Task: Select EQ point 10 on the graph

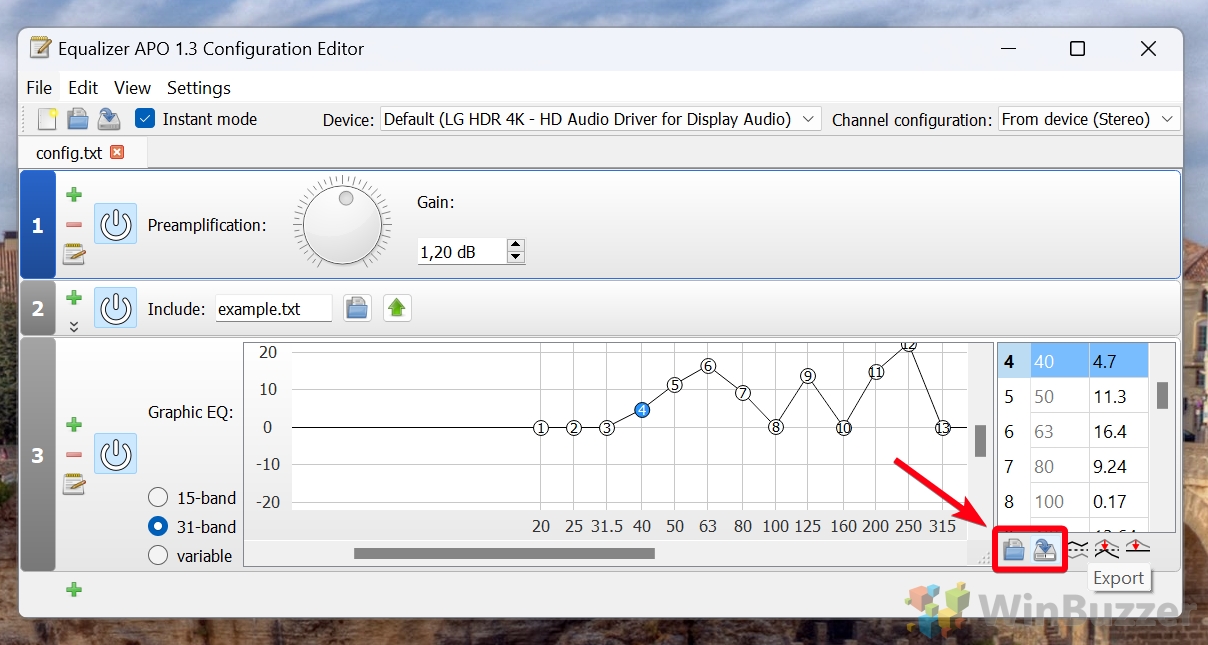Action: click(843, 428)
